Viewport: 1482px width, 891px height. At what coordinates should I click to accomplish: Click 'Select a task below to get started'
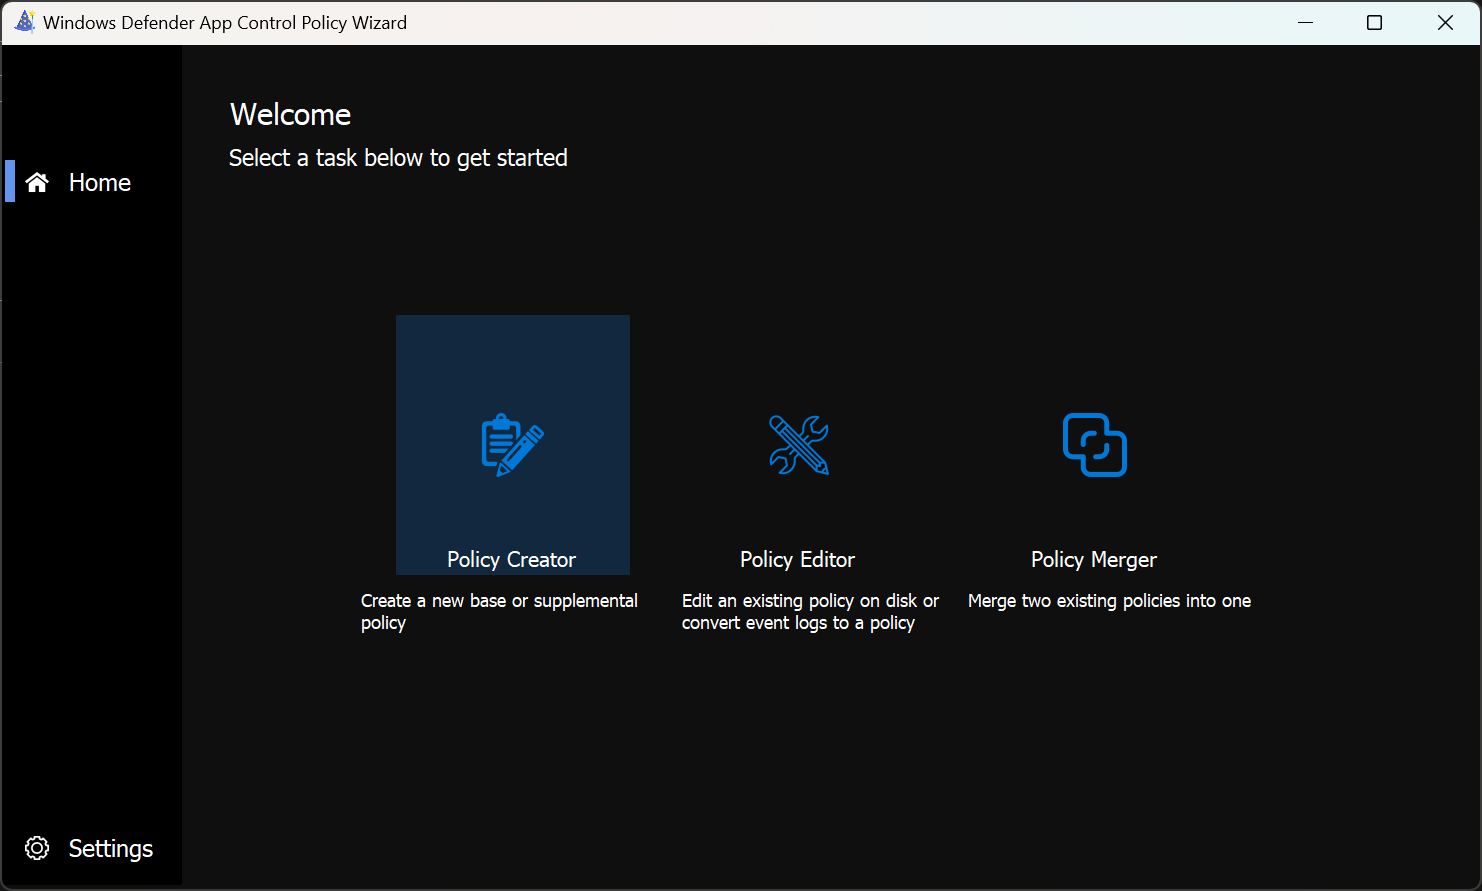(x=398, y=158)
